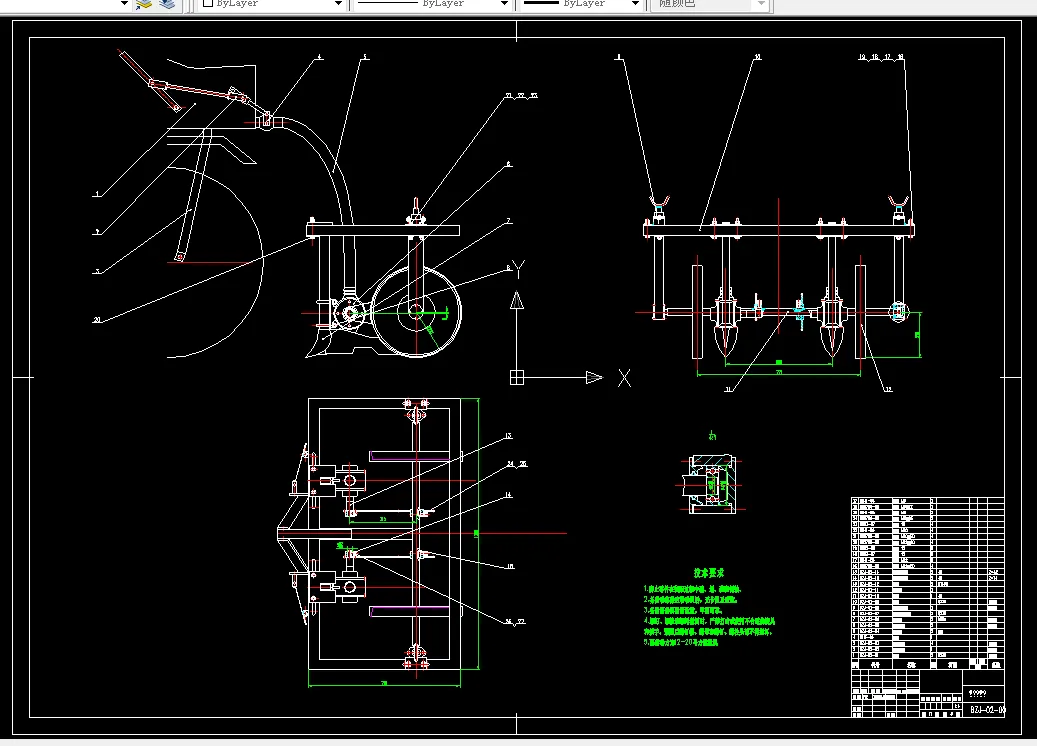Select the Y axis label

[x=518, y=269]
